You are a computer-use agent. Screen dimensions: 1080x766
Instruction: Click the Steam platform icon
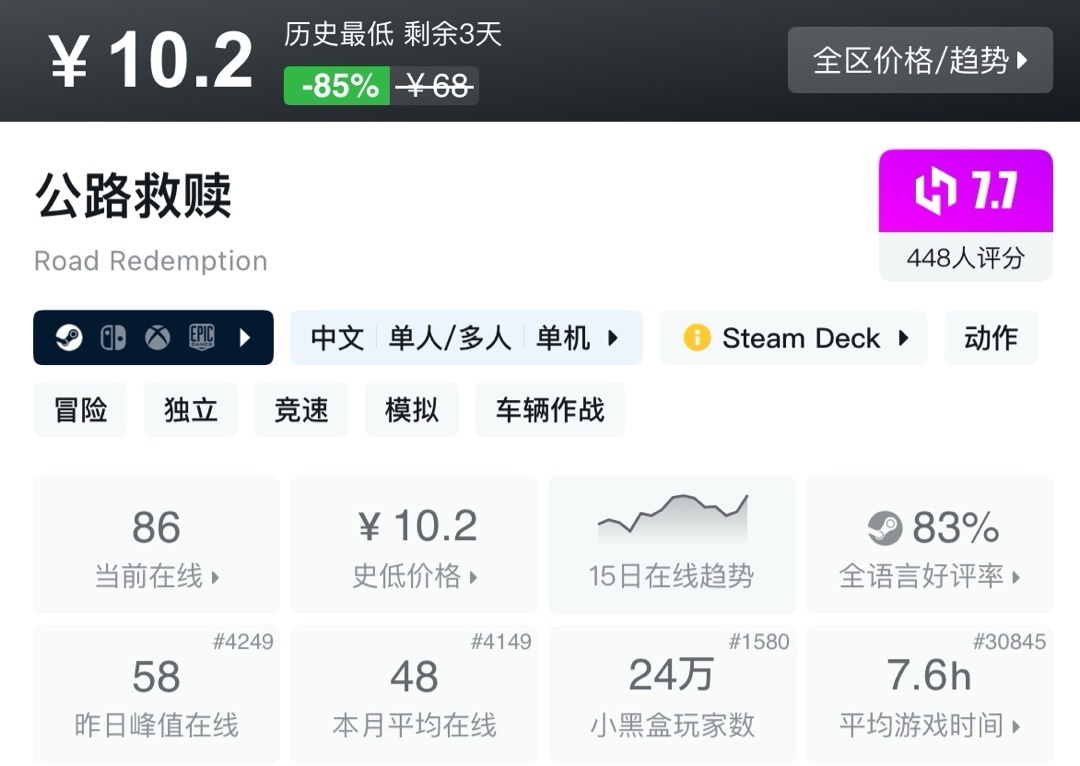click(x=68, y=338)
